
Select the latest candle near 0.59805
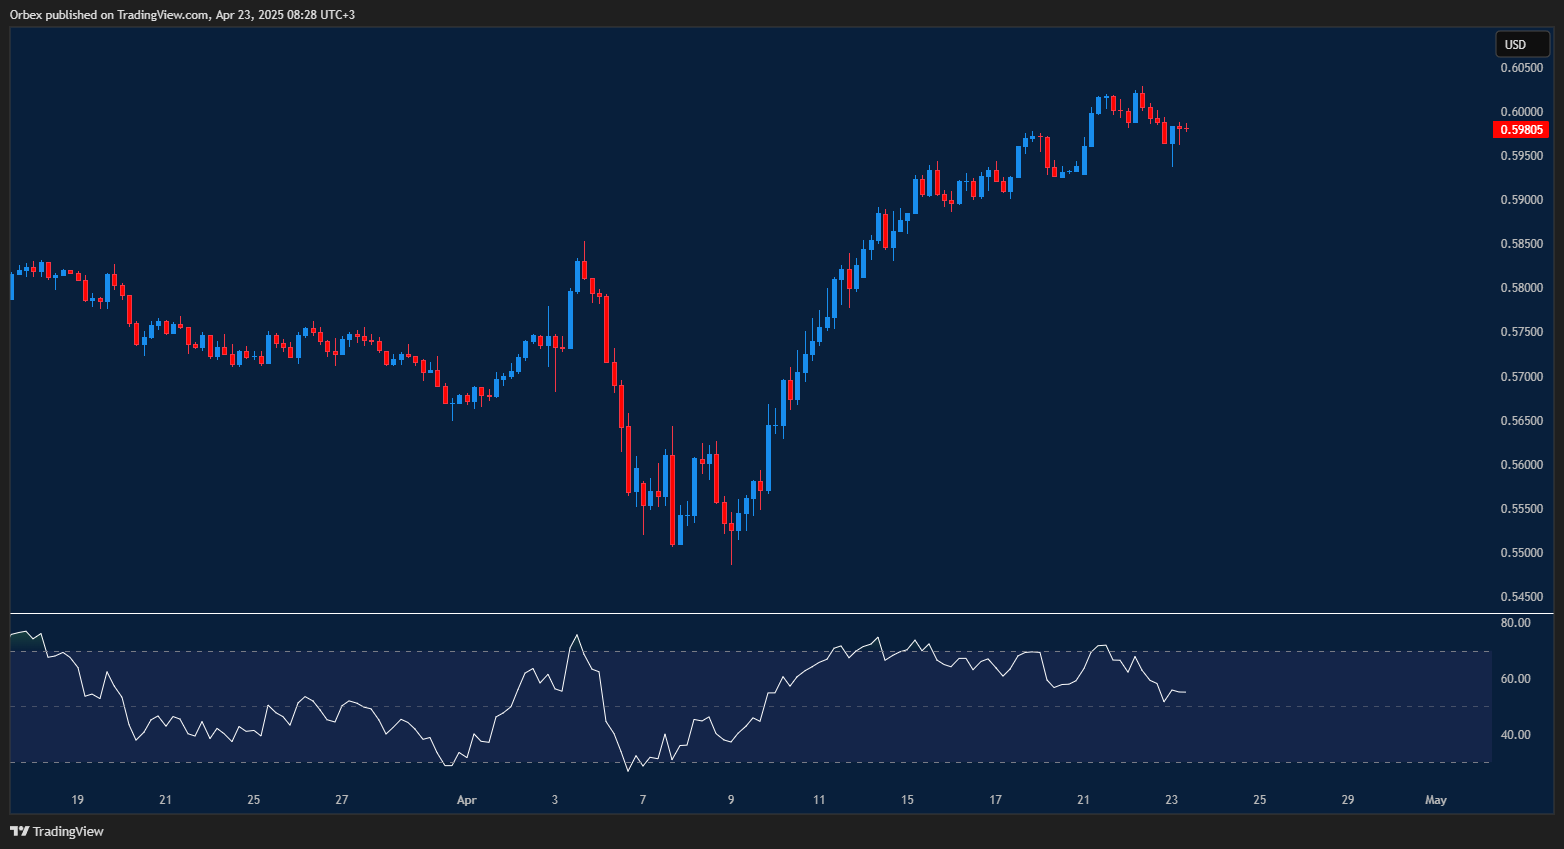coord(1186,128)
